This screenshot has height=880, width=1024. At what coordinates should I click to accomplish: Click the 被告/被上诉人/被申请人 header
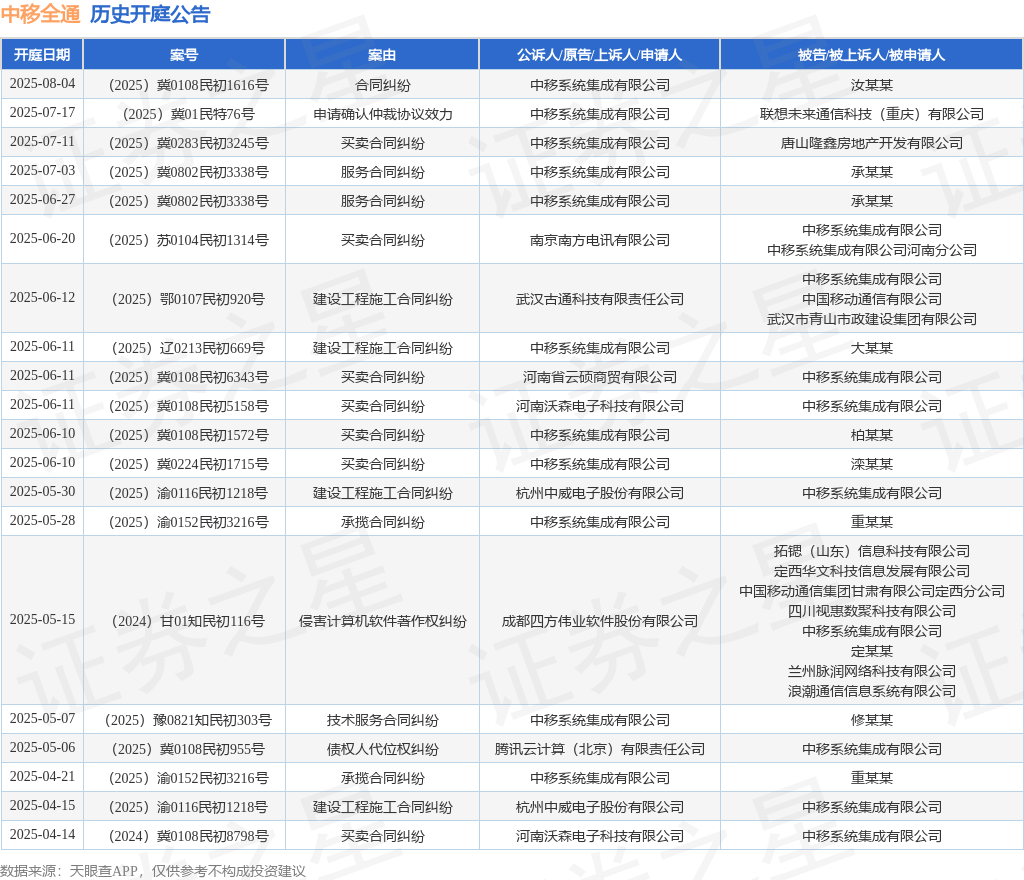click(871, 55)
